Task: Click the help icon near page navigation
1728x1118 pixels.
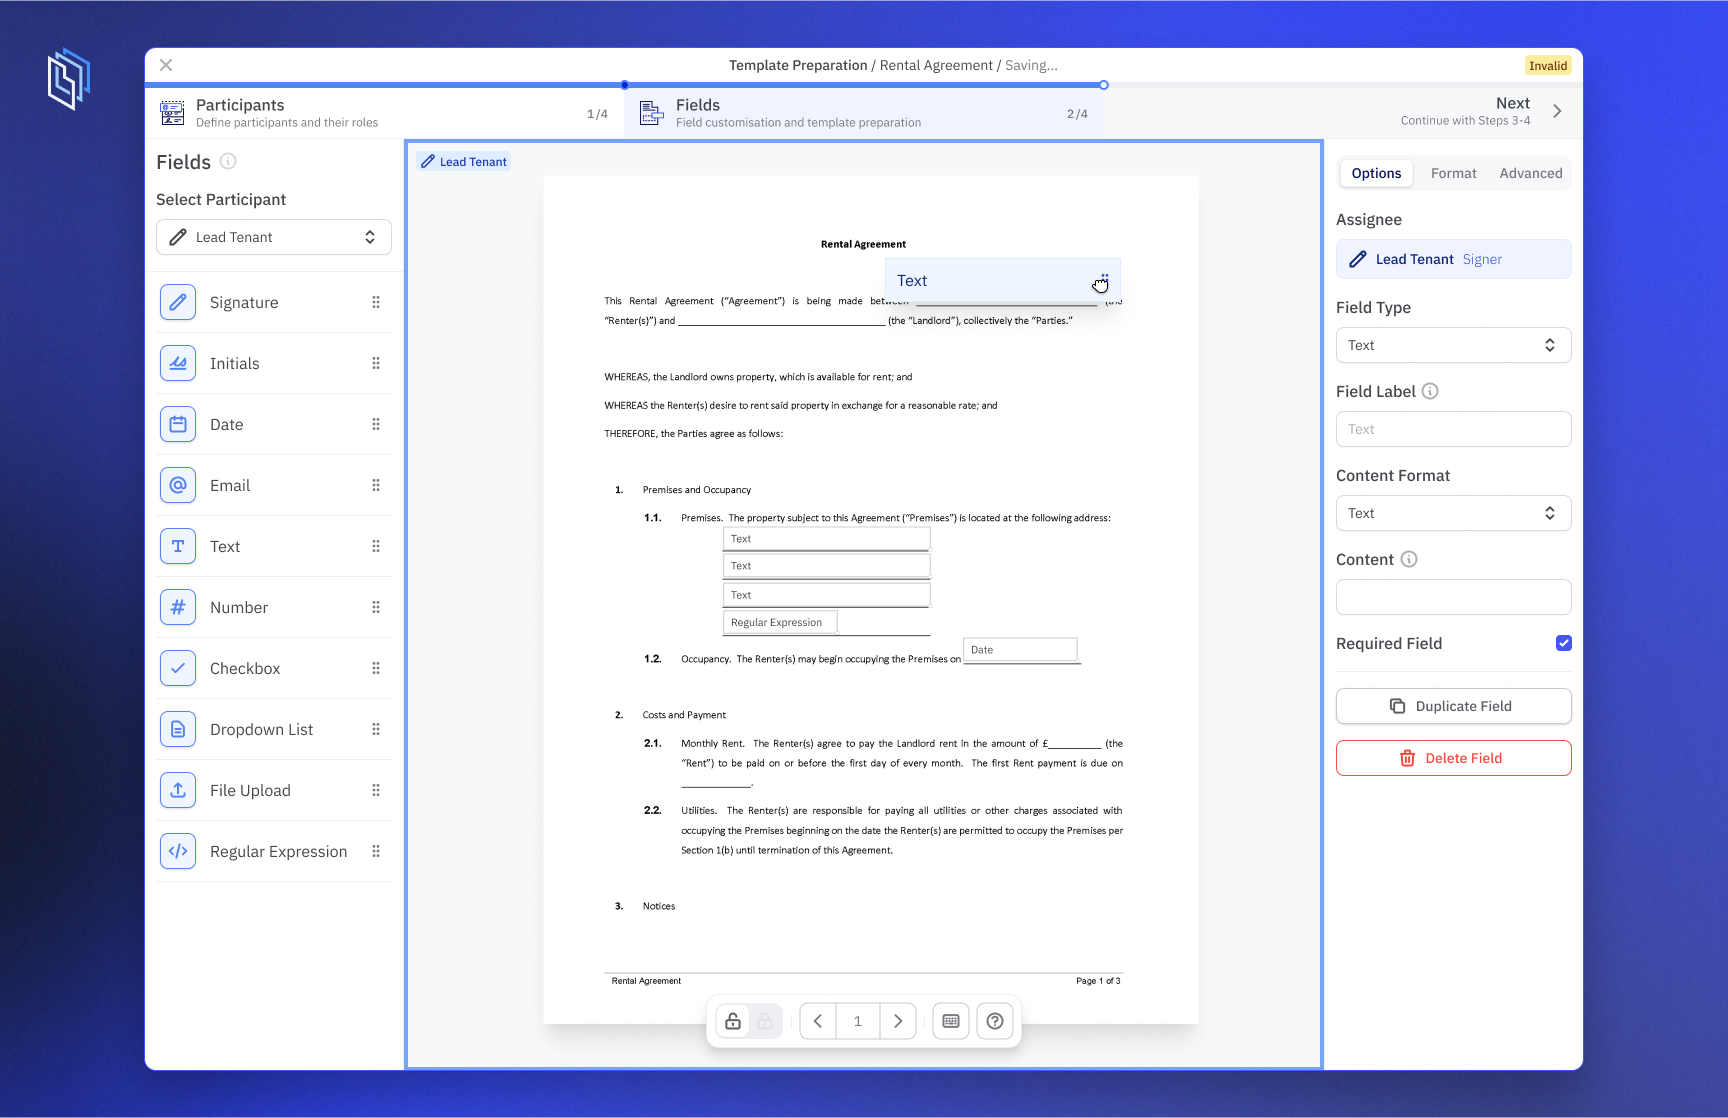Action: click(x=995, y=1021)
